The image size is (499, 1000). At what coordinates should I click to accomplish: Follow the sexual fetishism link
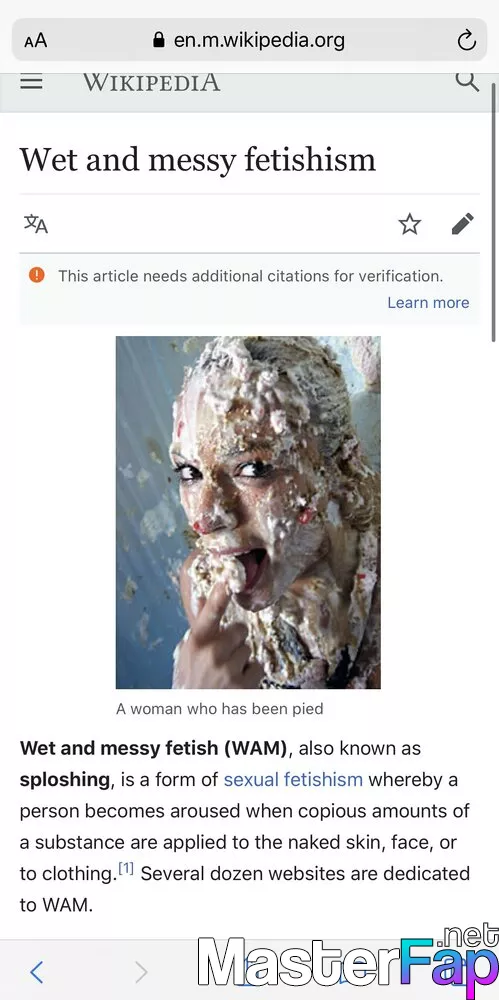(293, 779)
